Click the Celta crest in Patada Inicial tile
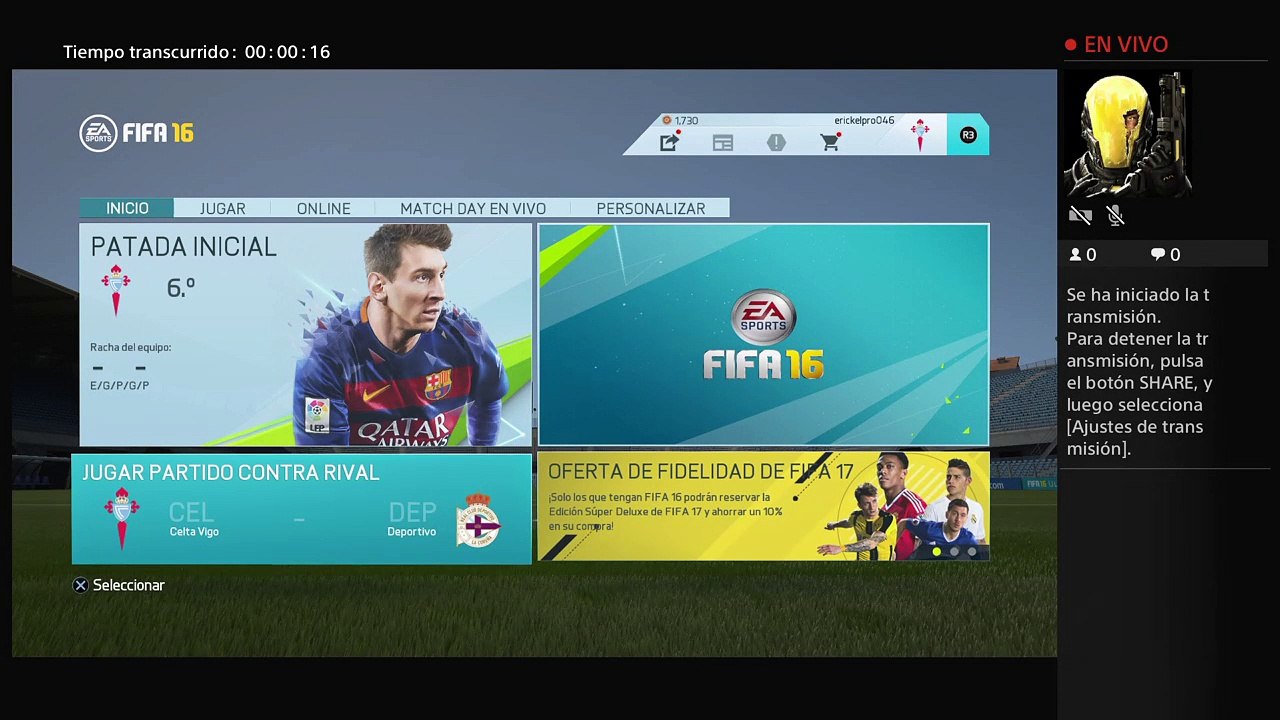Screen dimensions: 1280x720 click(x=116, y=290)
